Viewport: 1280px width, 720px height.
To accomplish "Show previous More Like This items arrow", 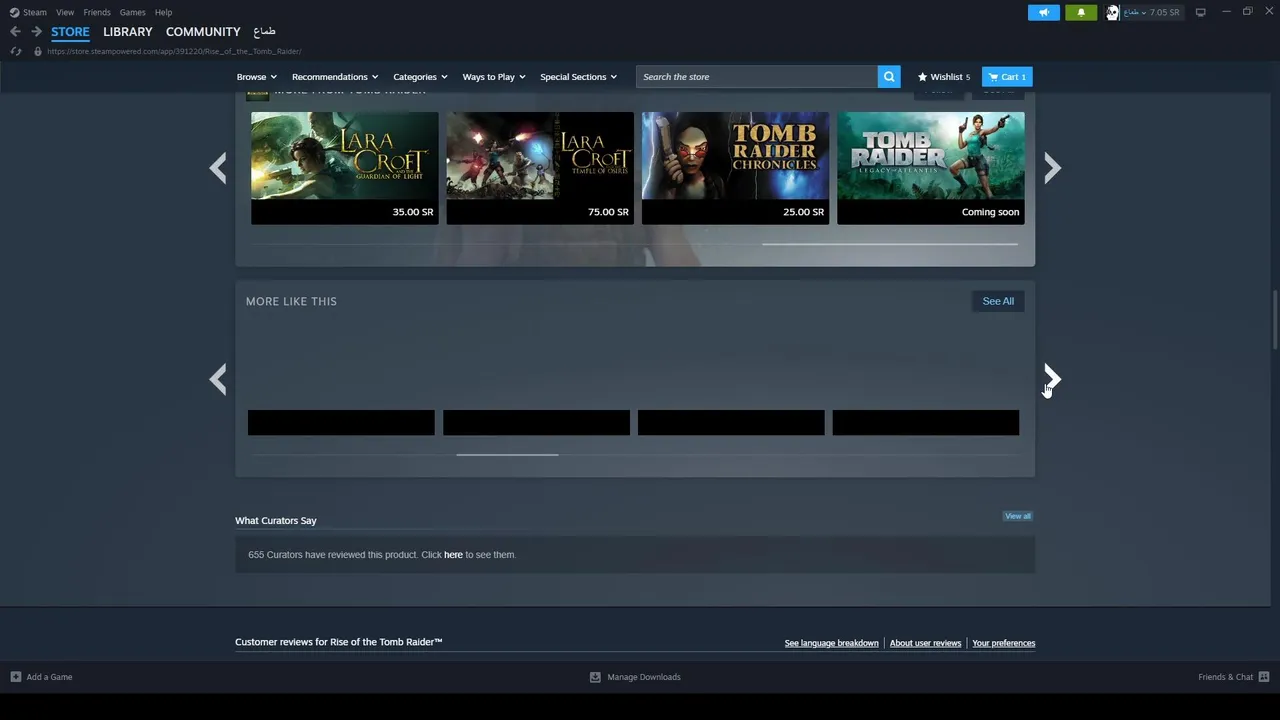I will tap(217, 379).
